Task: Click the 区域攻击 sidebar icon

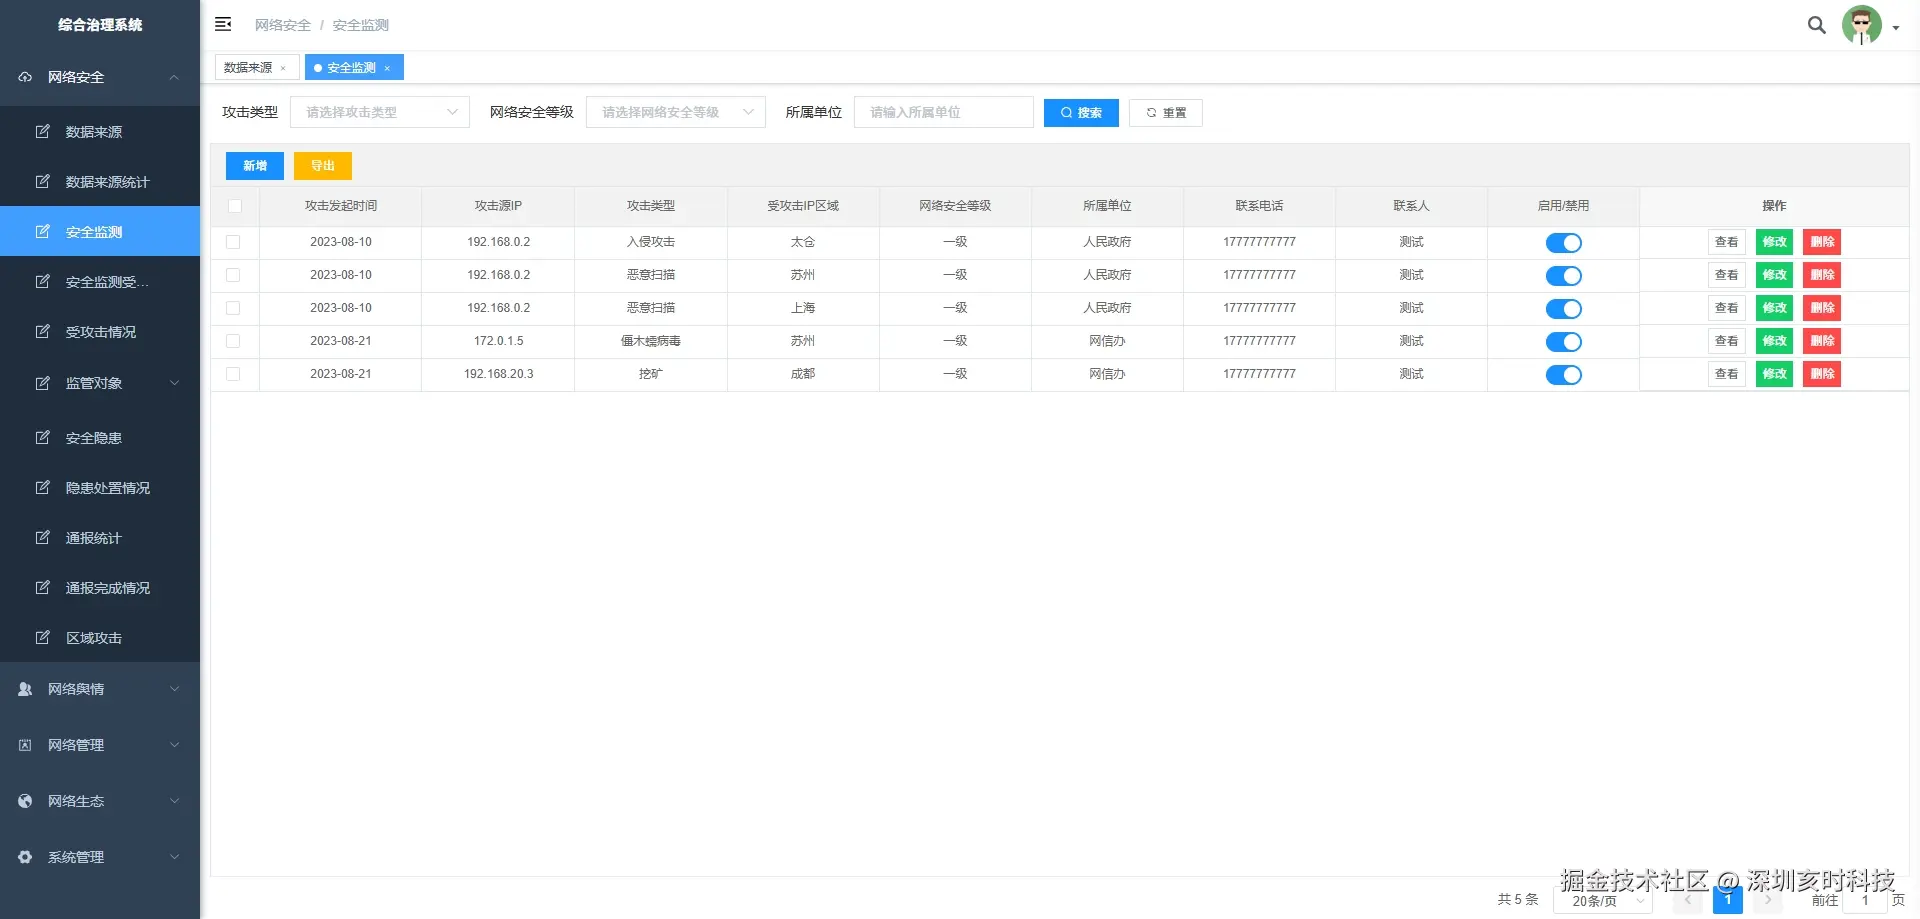Action: pyautogui.click(x=43, y=637)
